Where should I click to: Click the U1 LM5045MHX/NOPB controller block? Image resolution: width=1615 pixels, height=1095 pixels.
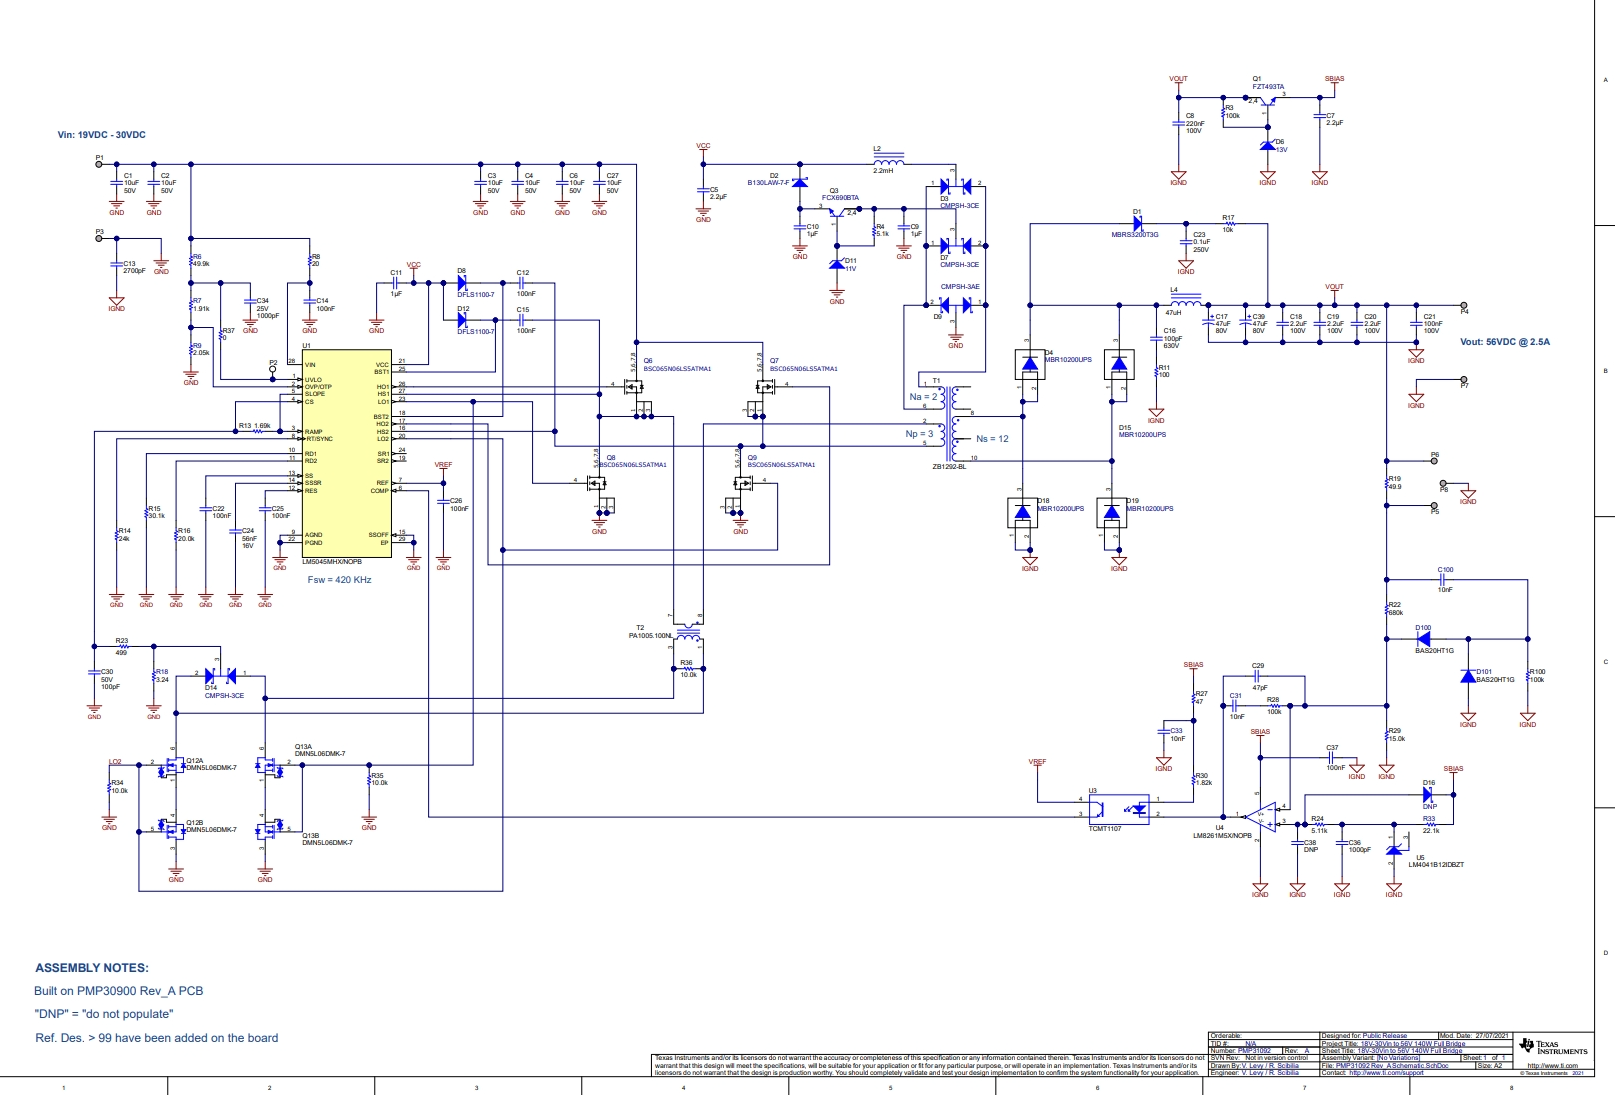[346, 453]
